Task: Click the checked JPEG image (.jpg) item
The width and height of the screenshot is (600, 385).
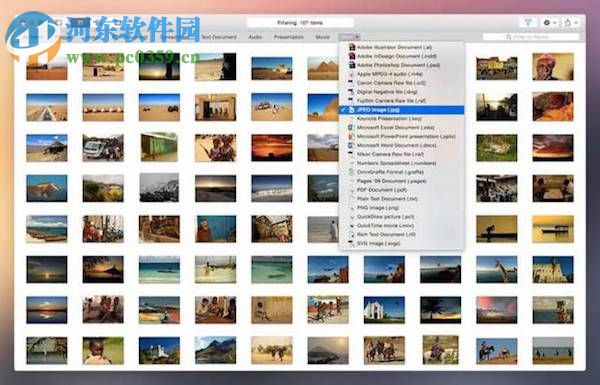Action: pos(401,110)
